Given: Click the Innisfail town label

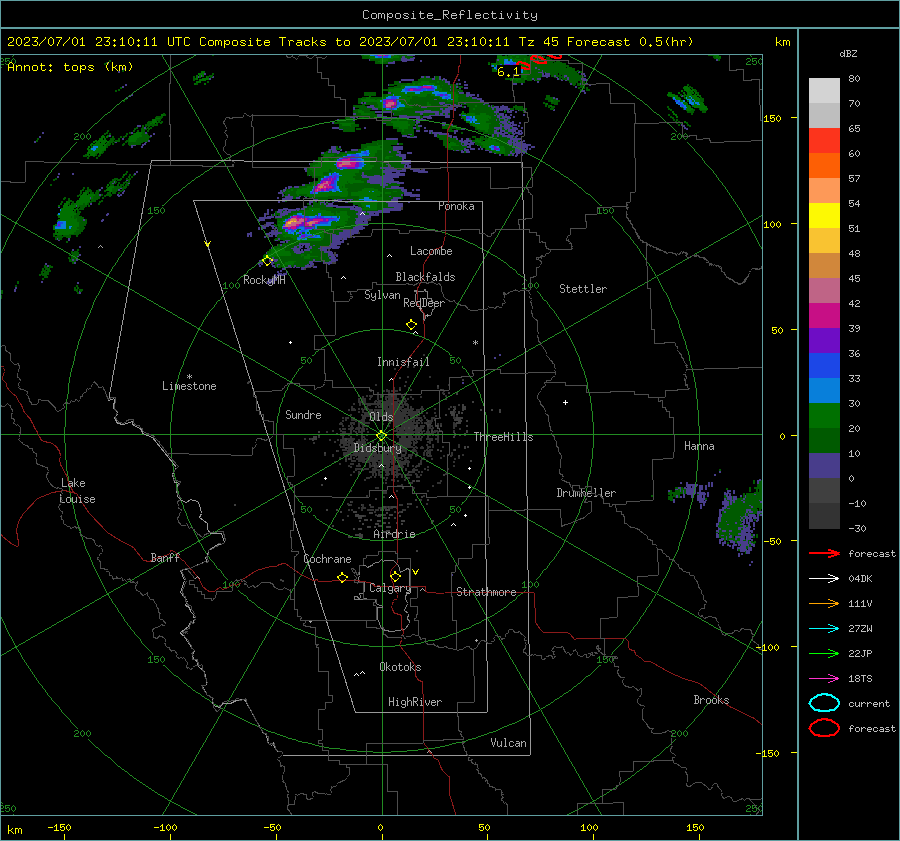Looking at the screenshot, I should [x=403, y=362].
